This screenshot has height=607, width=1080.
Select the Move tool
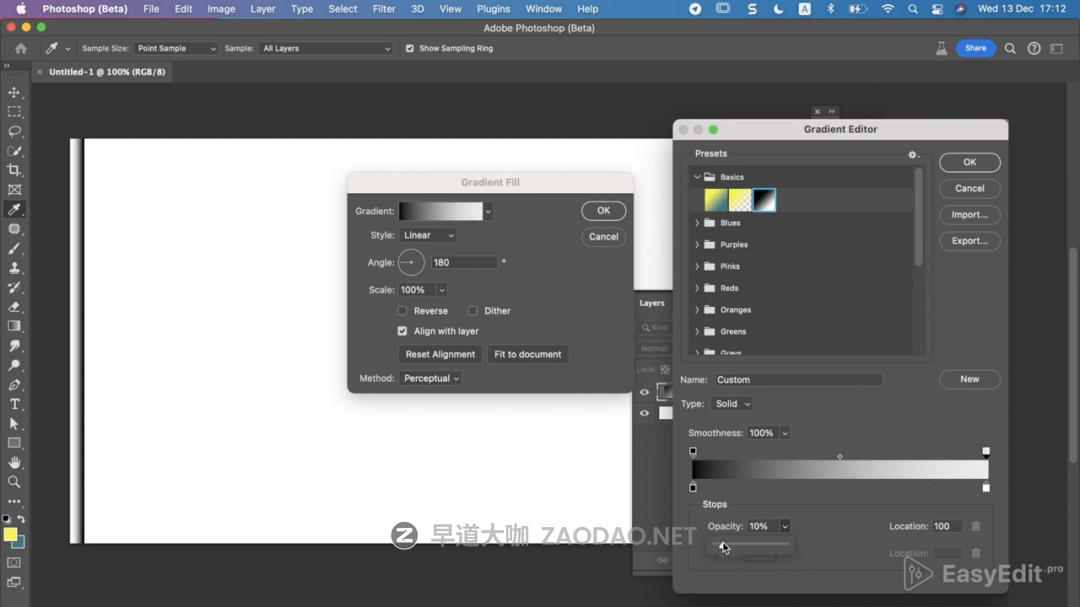tap(14, 92)
